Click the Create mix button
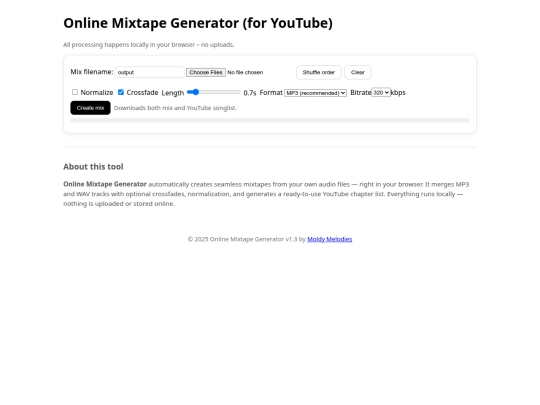The width and height of the screenshot is (540, 405). click(90, 108)
